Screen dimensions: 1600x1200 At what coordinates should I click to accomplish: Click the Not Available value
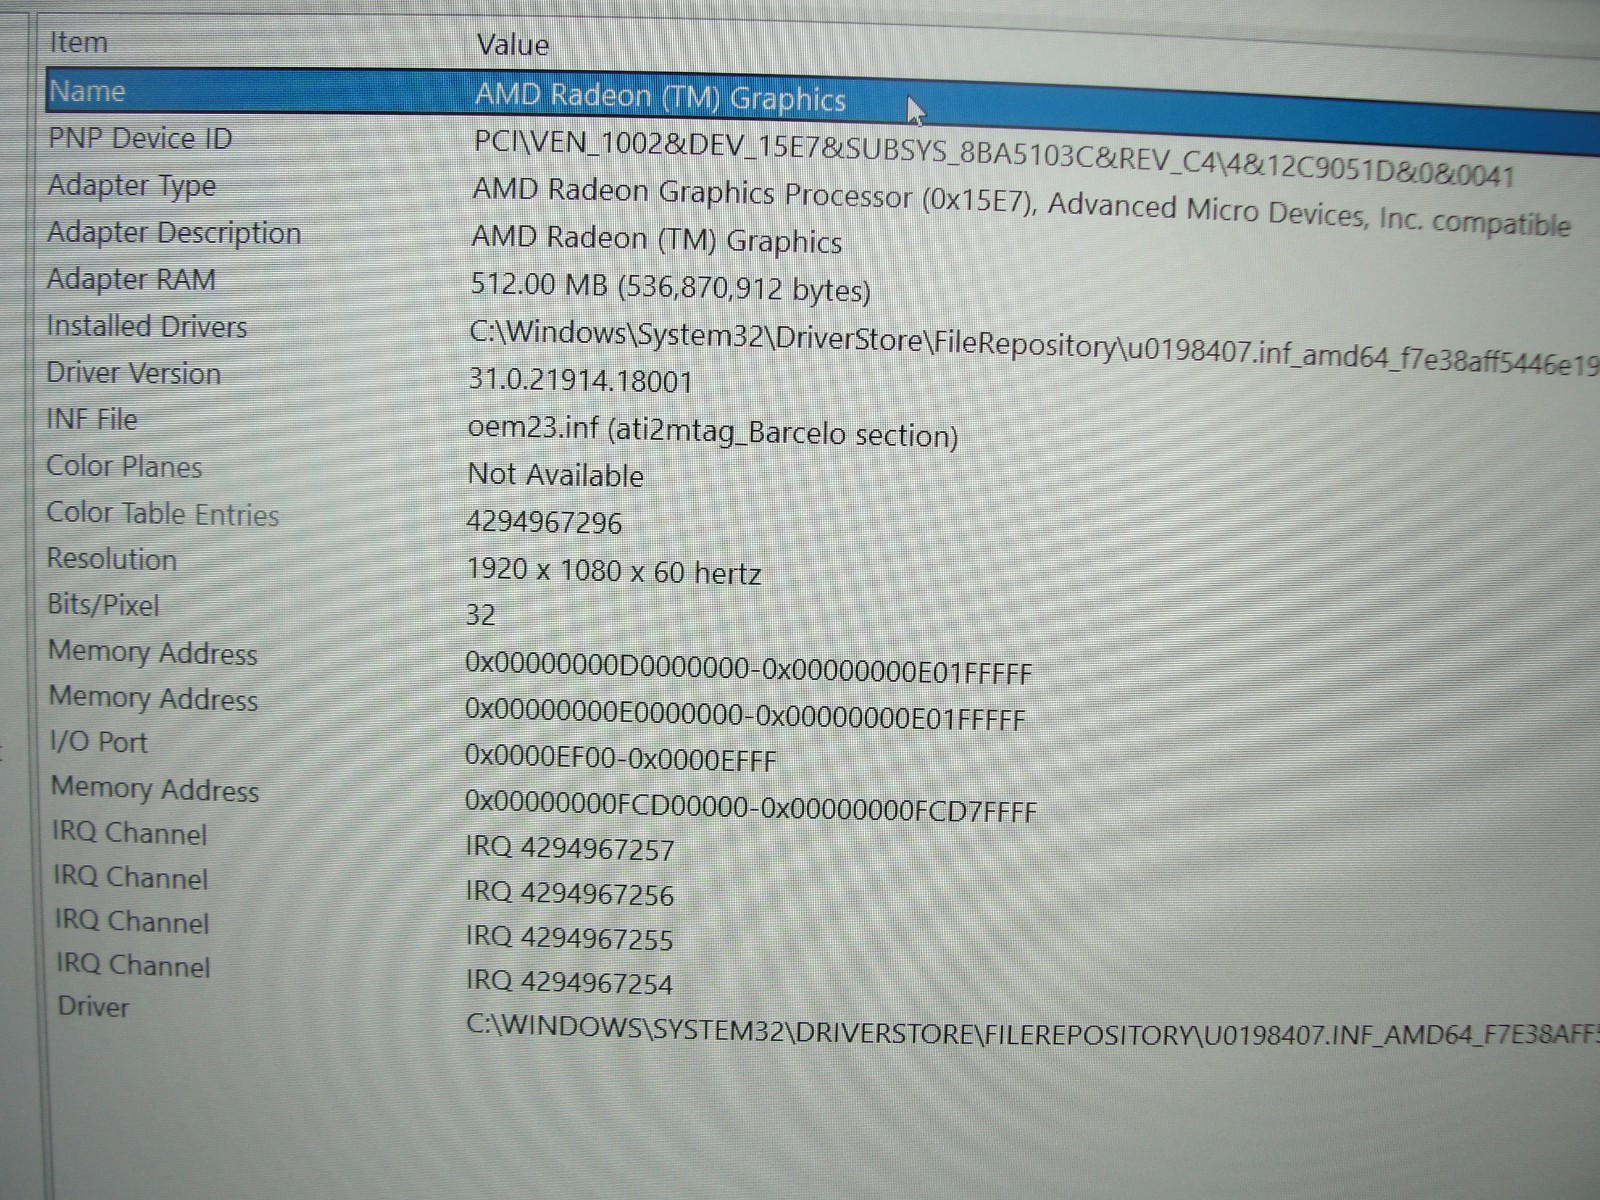[x=555, y=474]
